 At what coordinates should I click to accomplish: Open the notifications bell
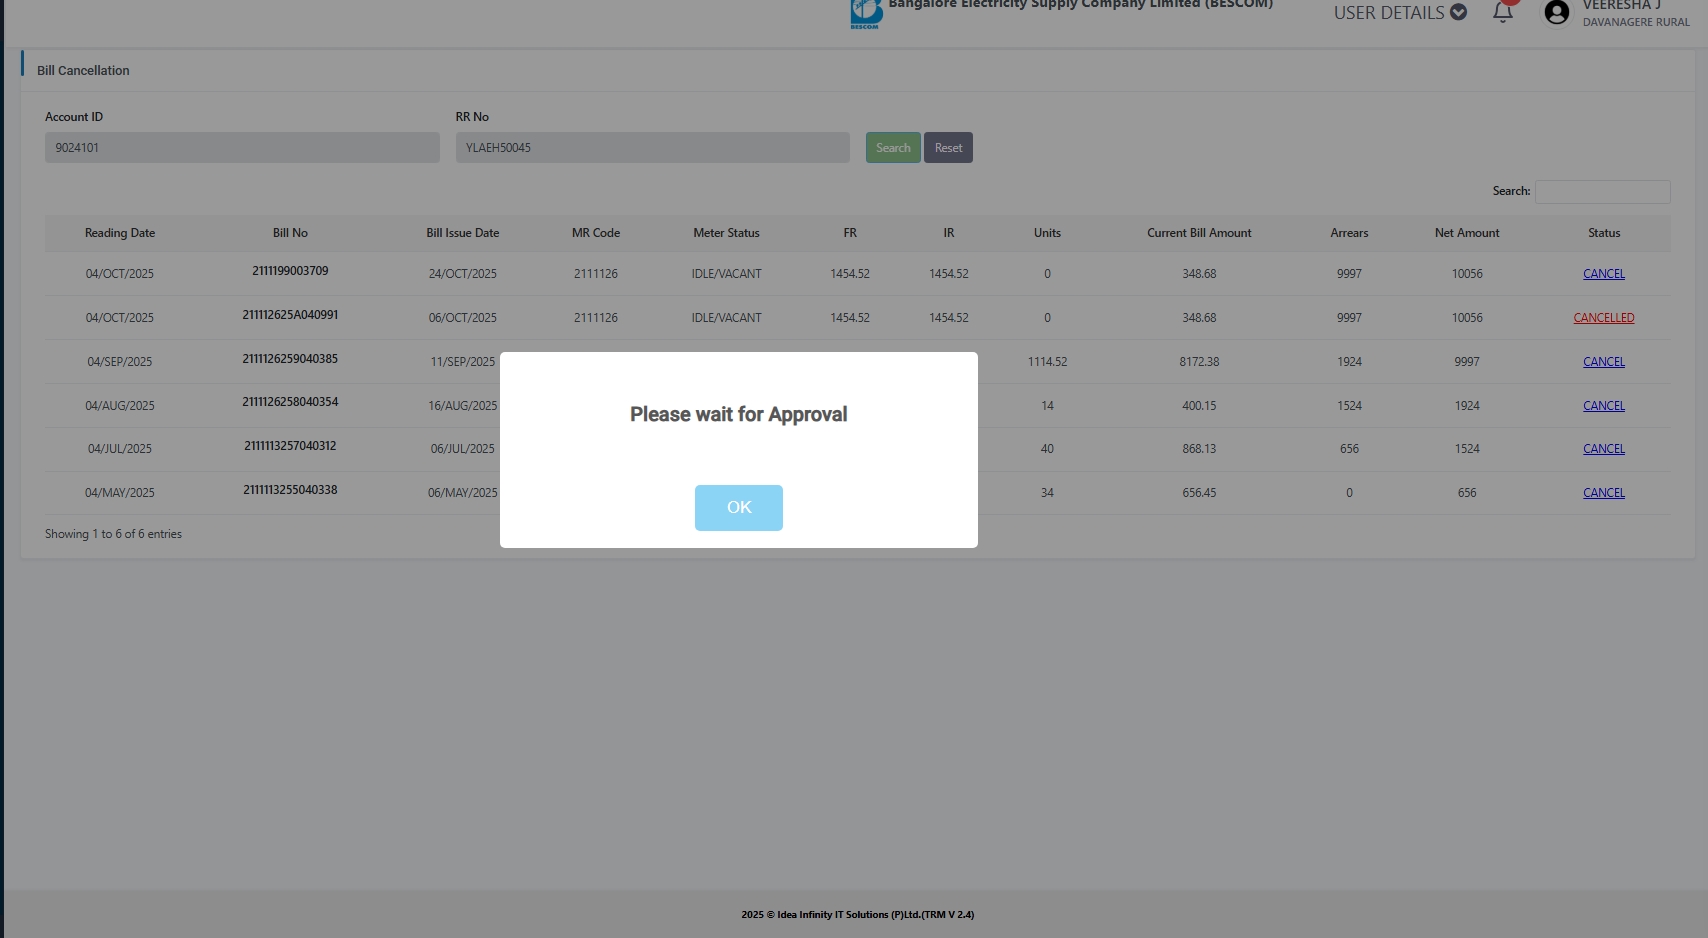tap(1502, 12)
